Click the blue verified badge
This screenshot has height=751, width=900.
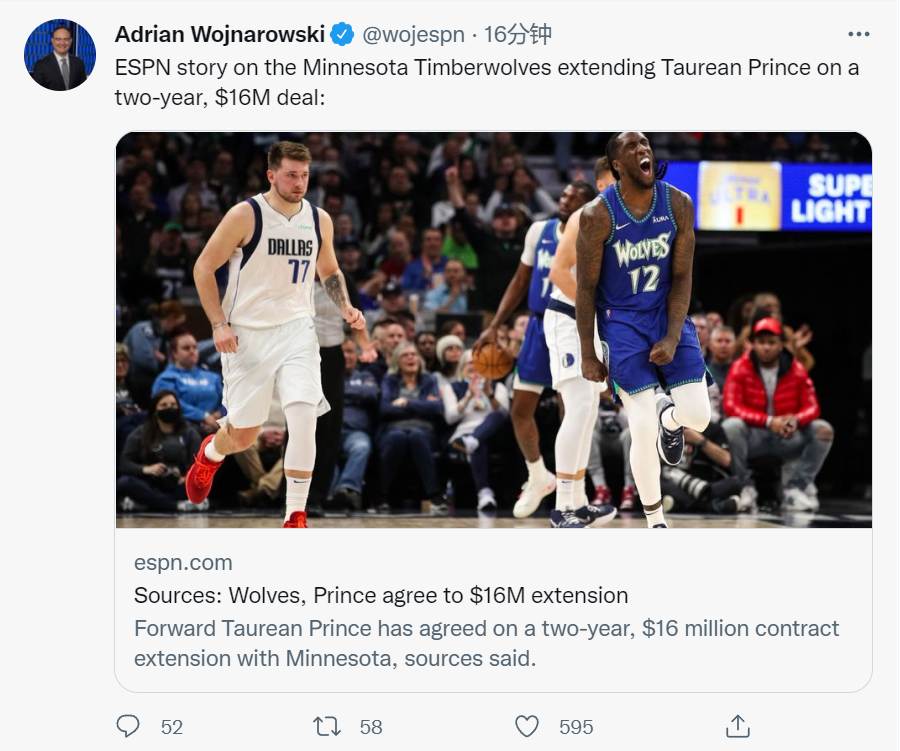click(x=342, y=34)
